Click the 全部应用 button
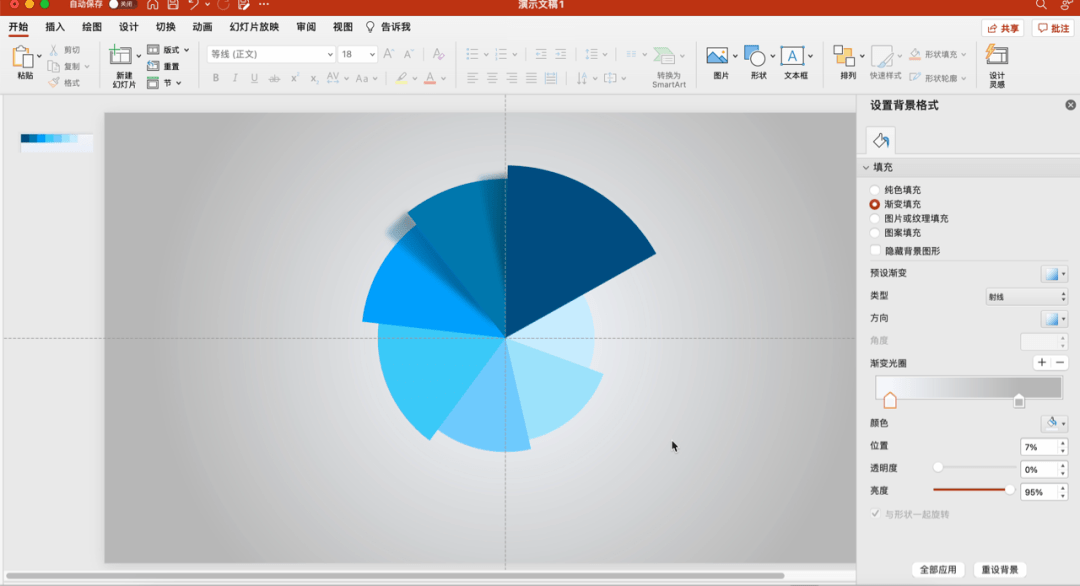 [938, 570]
